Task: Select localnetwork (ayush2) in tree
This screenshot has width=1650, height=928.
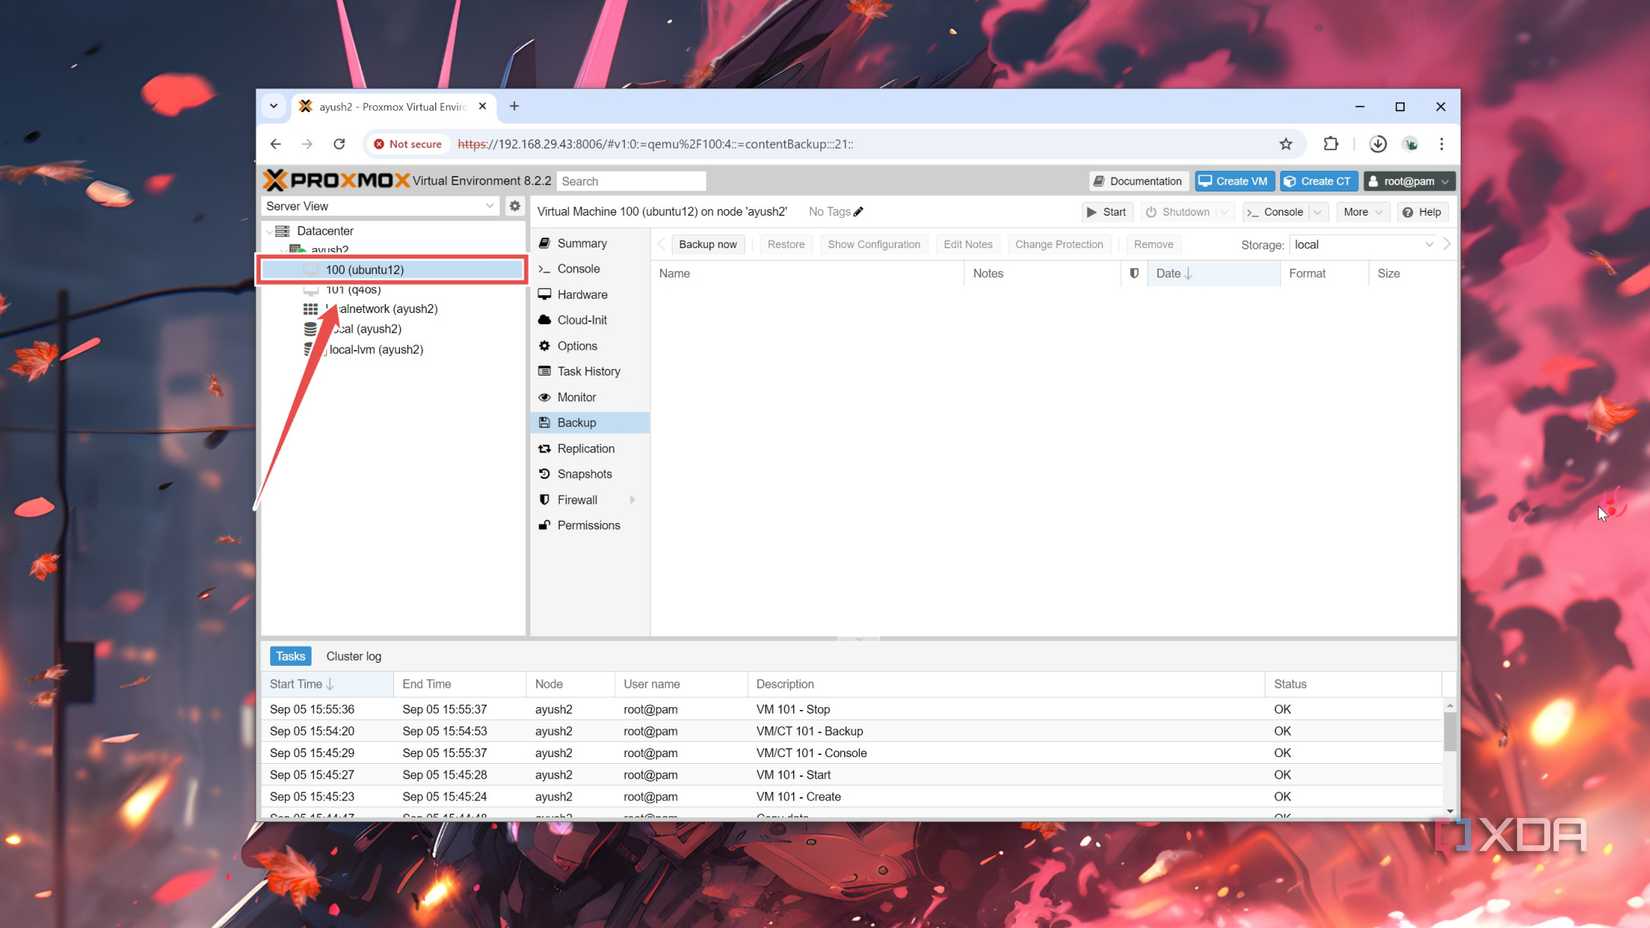Action: [381, 309]
